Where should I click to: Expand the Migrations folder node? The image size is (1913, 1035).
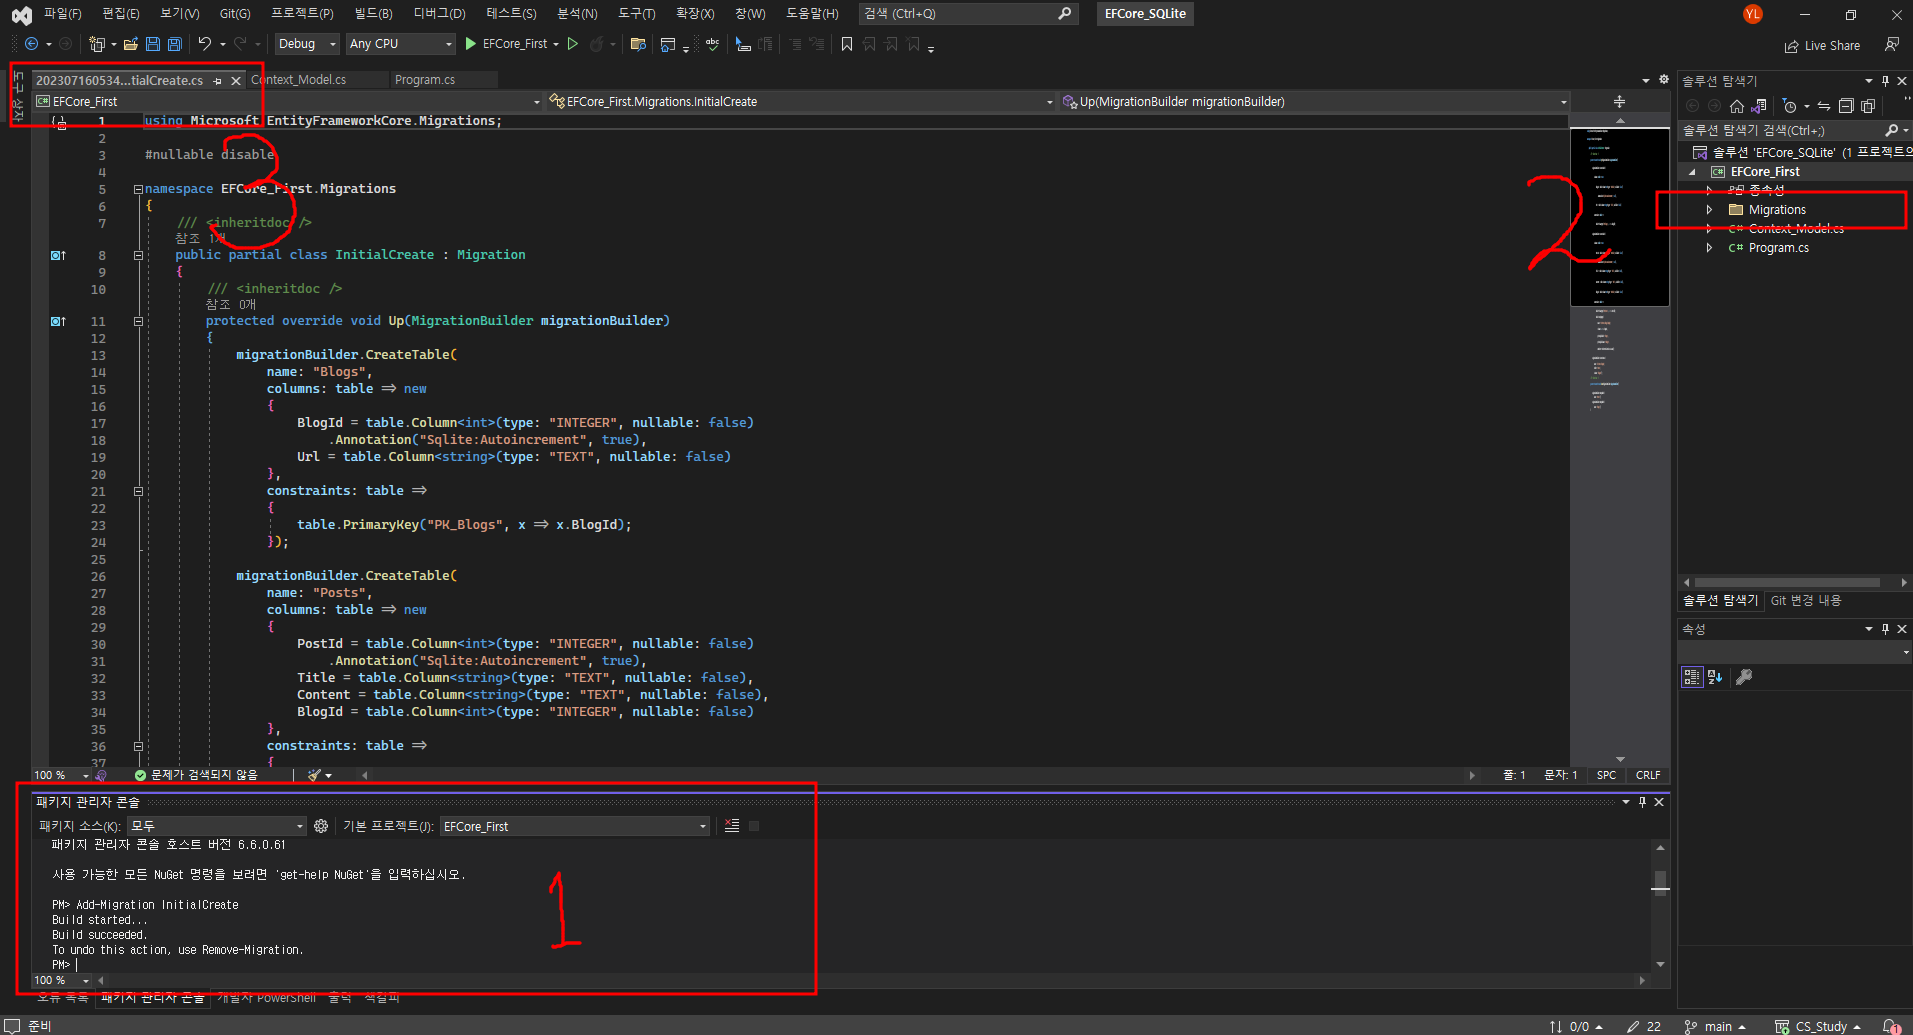tap(1709, 210)
